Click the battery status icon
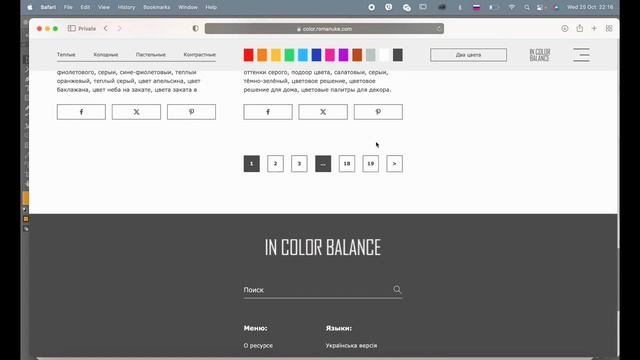 click(x=494, y=7)
